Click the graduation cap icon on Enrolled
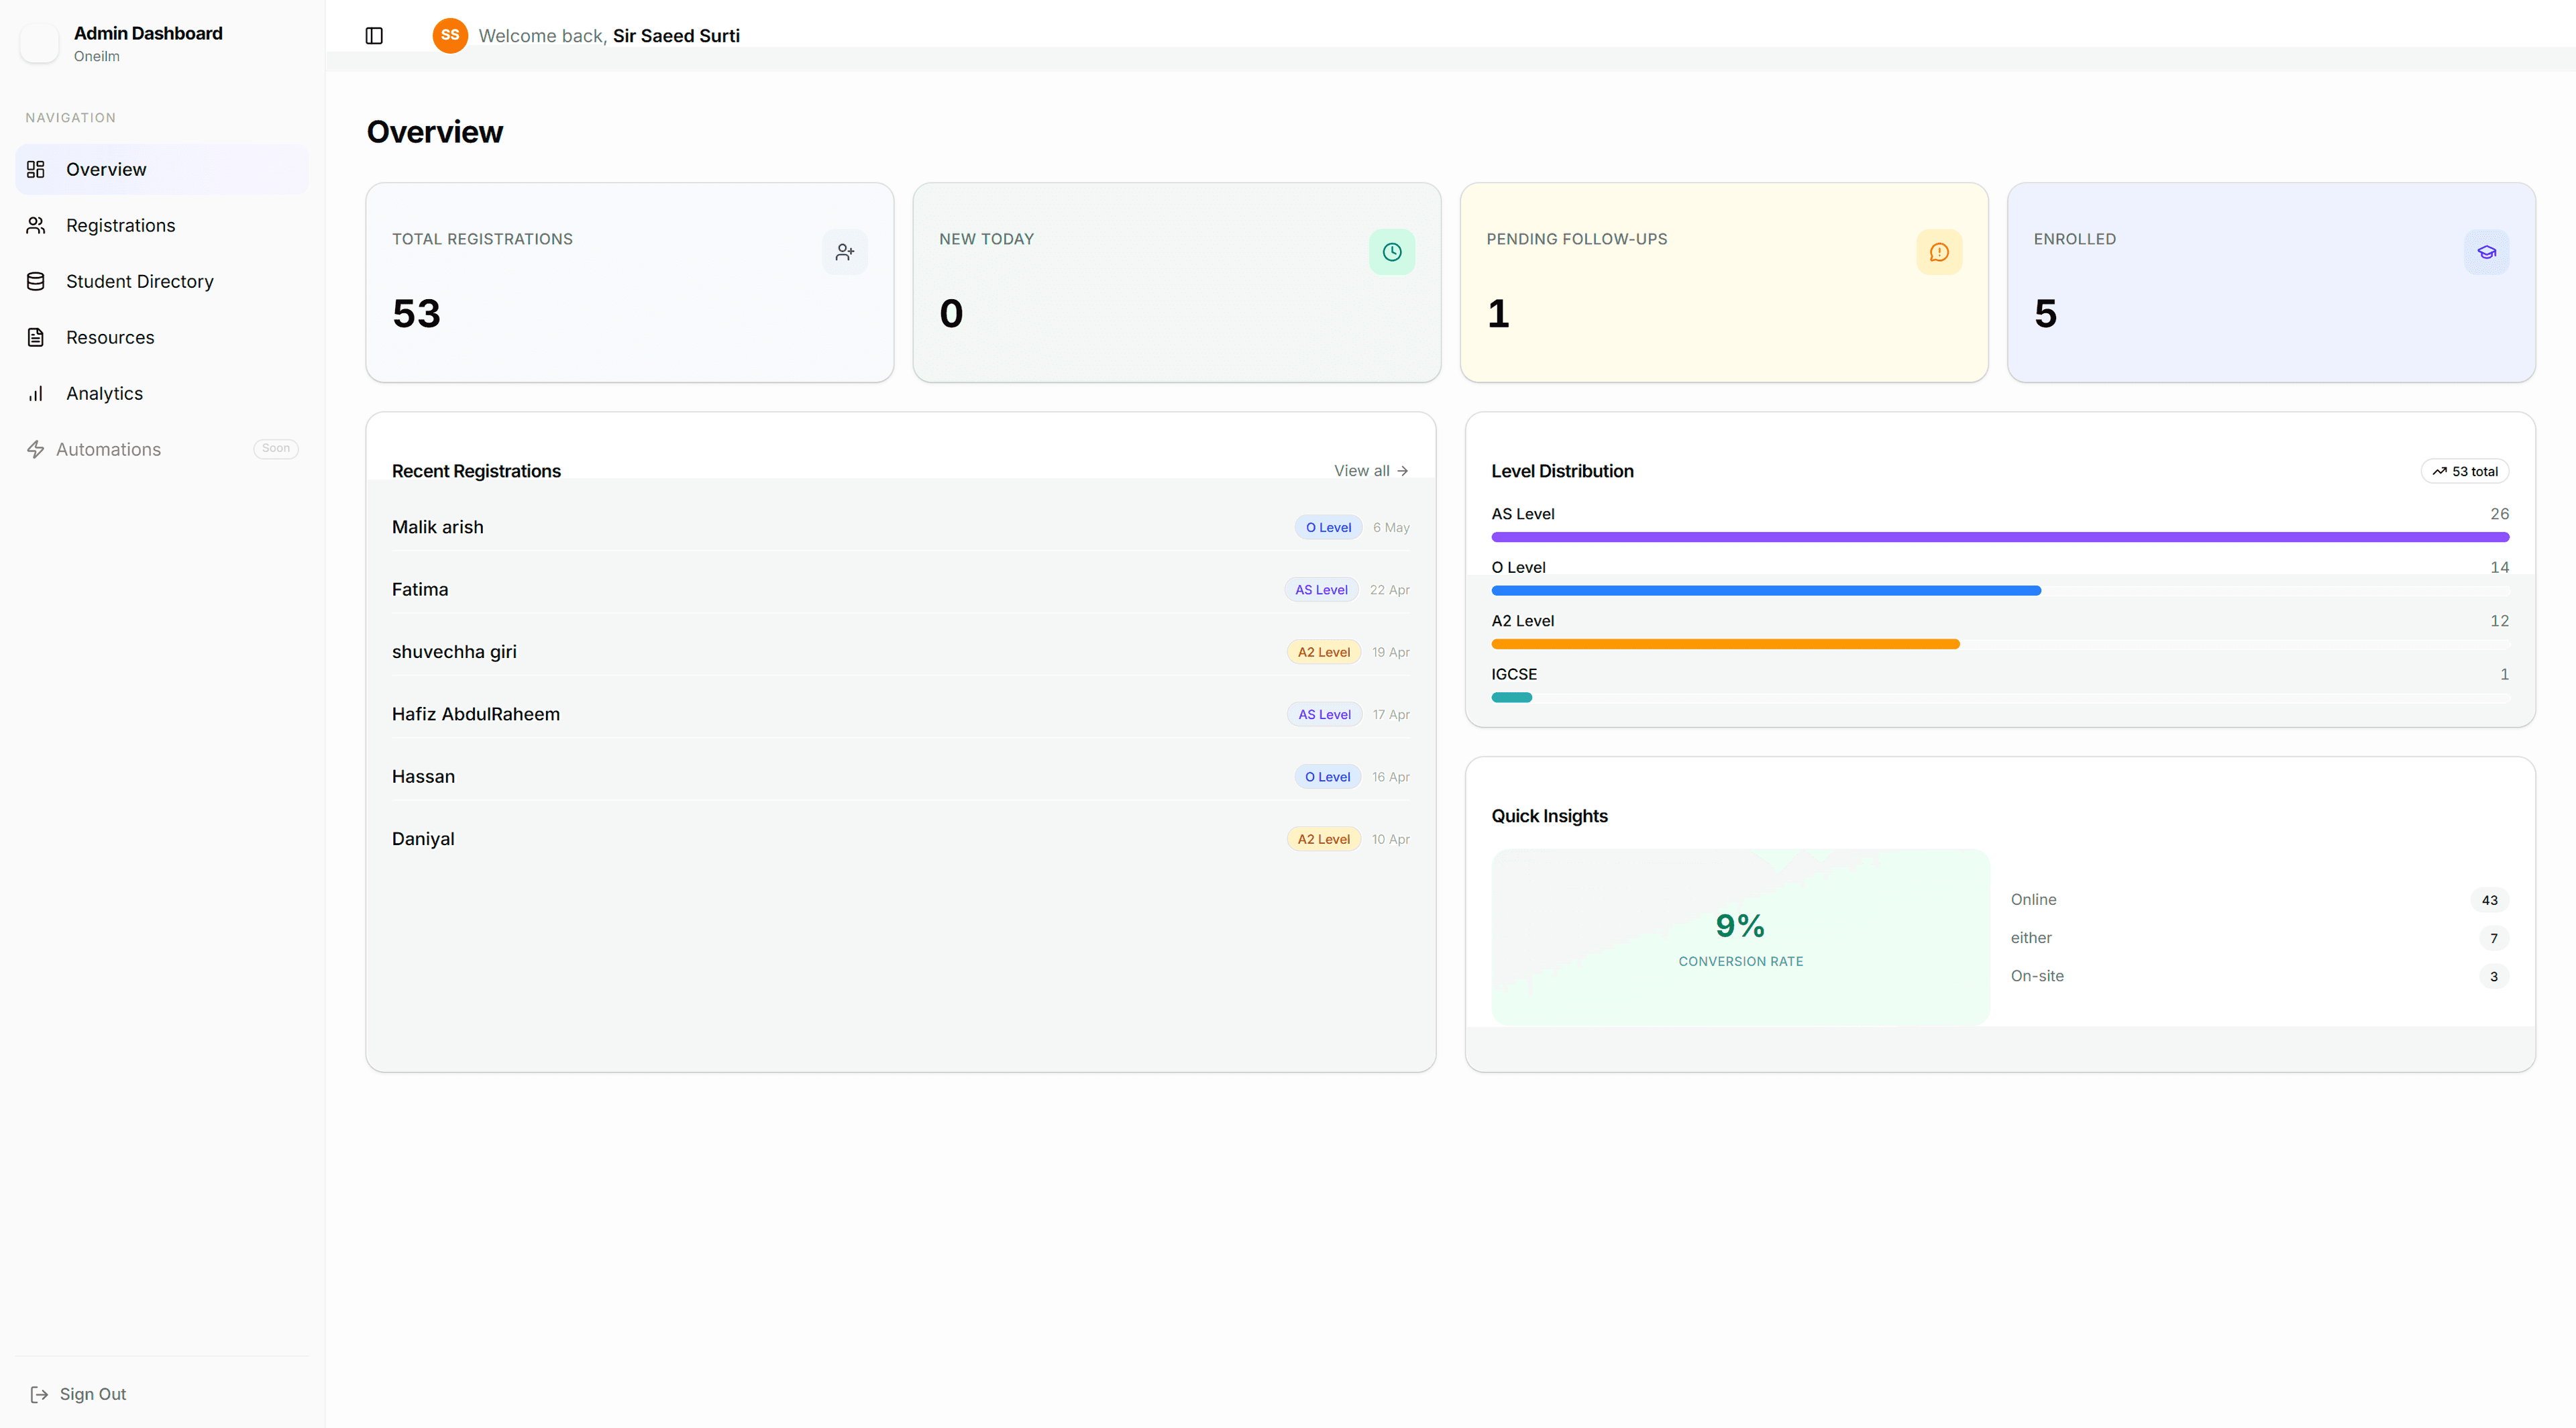The image size is (2576, 1428). point(2486,252)
